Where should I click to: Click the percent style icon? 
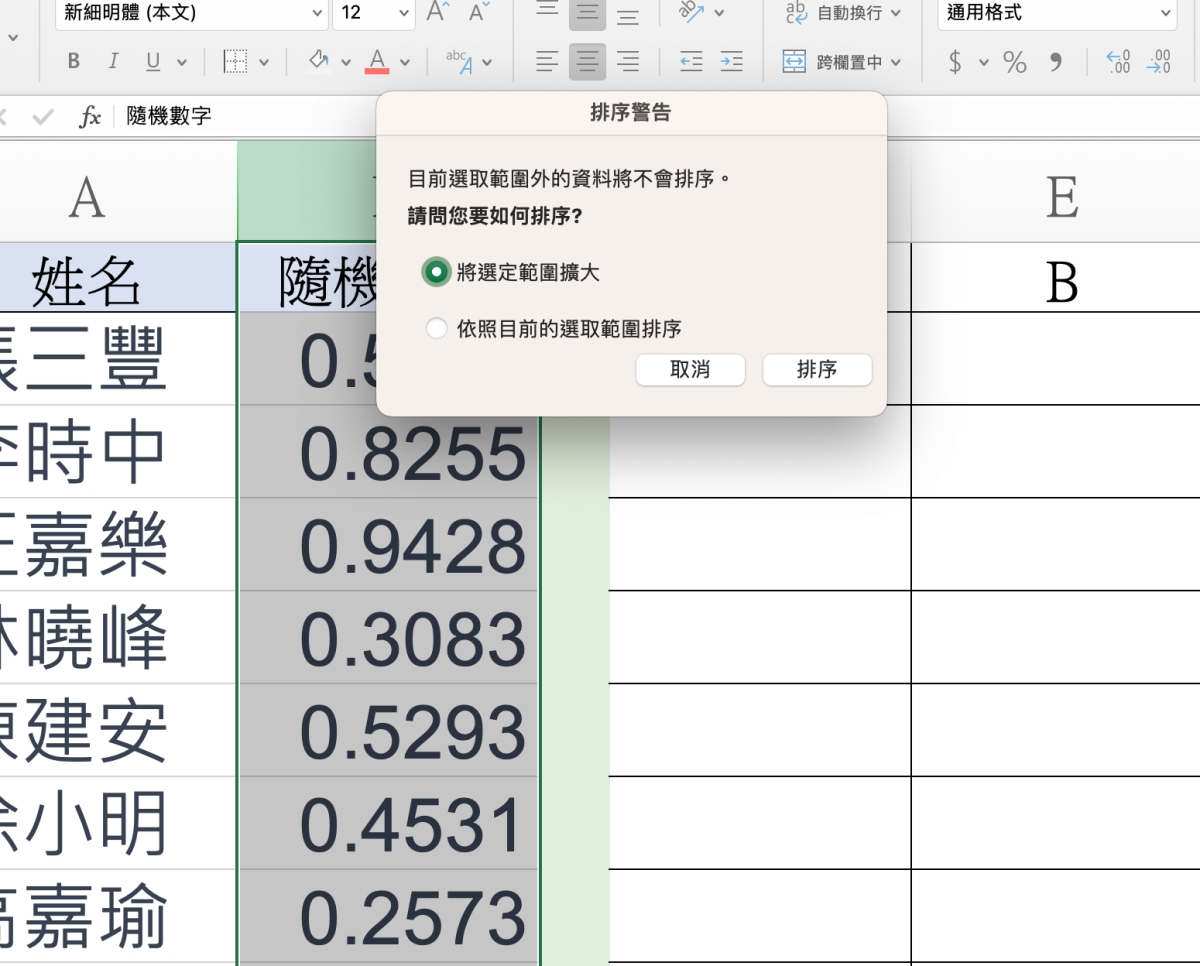click(1015, 62)
